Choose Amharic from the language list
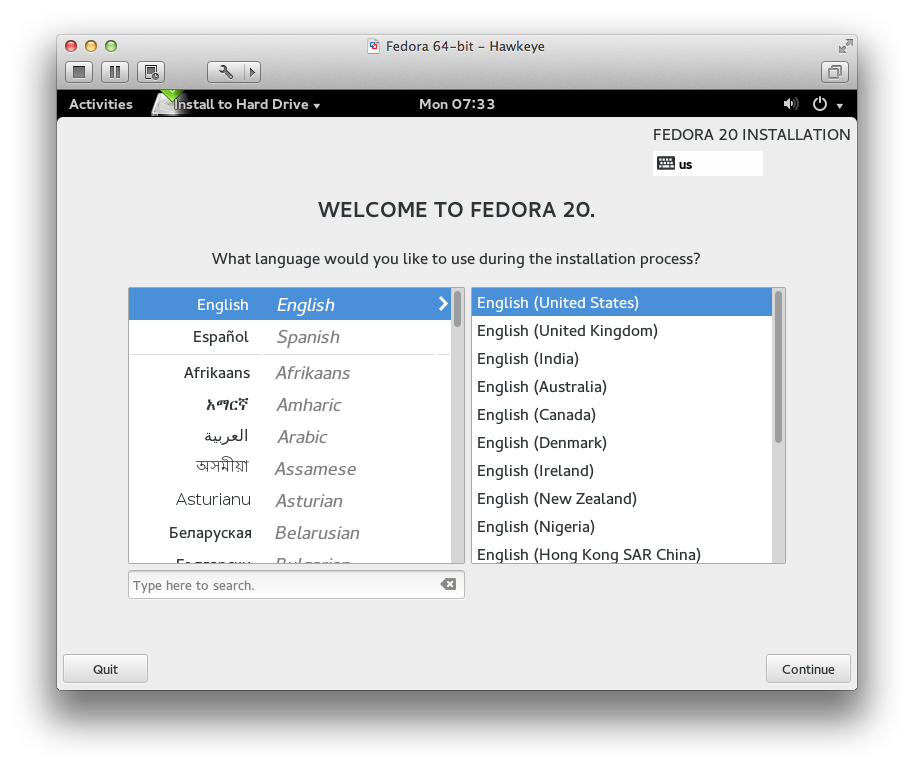Image resolution: width=914 pixels, height=769 pixels. point(290,405)
